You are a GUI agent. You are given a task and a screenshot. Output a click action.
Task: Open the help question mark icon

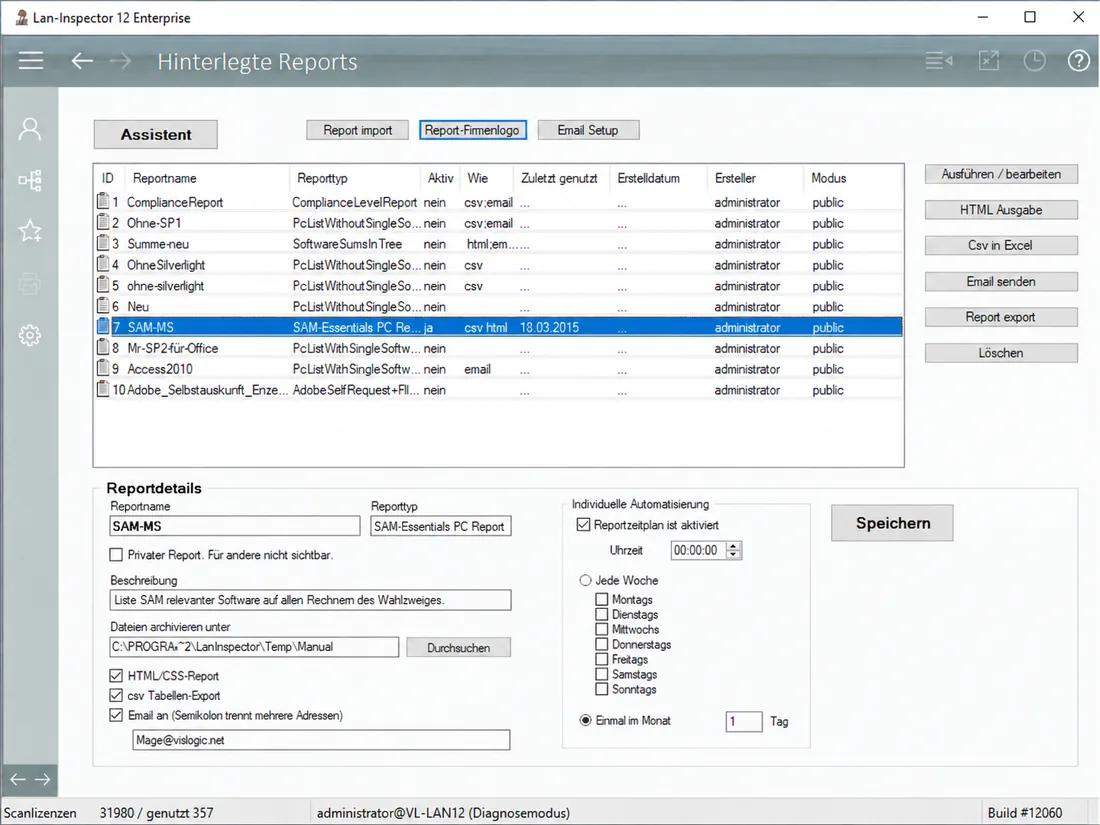pos(1078,61)
